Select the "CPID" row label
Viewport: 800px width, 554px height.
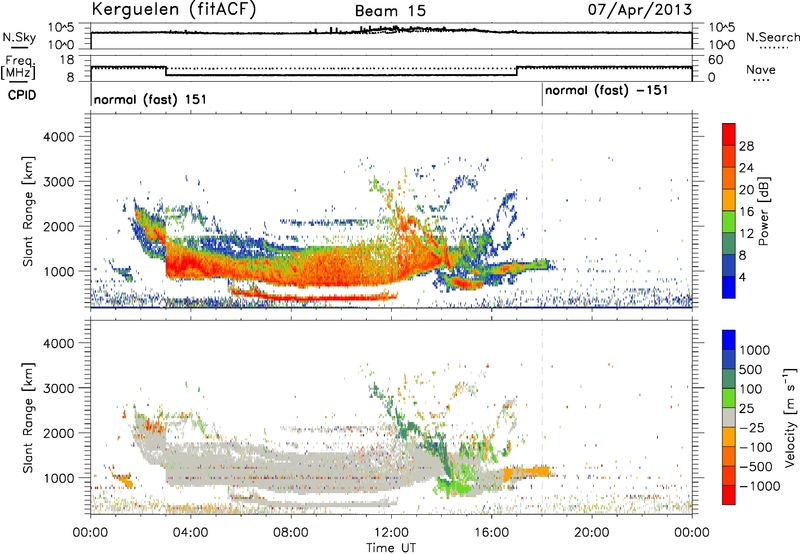coord(22,95)
